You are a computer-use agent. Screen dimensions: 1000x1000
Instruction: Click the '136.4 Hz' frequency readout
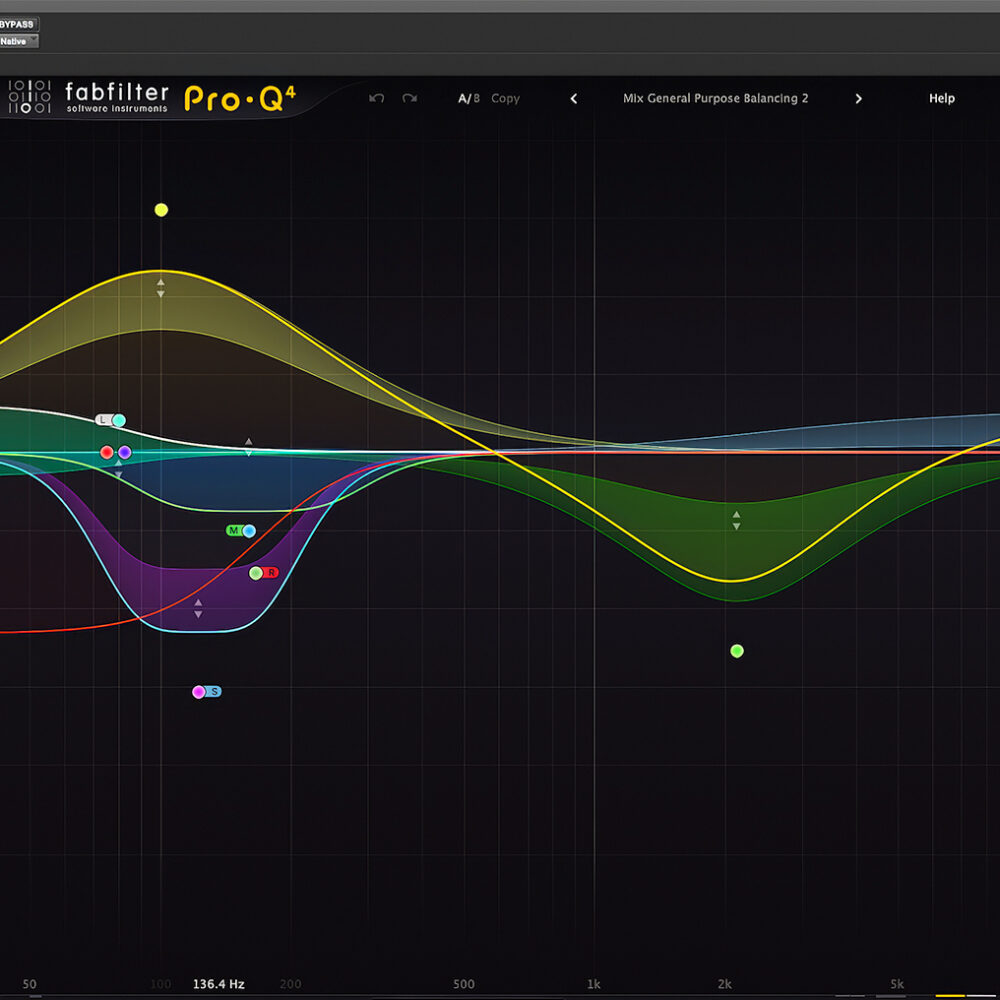219,984
